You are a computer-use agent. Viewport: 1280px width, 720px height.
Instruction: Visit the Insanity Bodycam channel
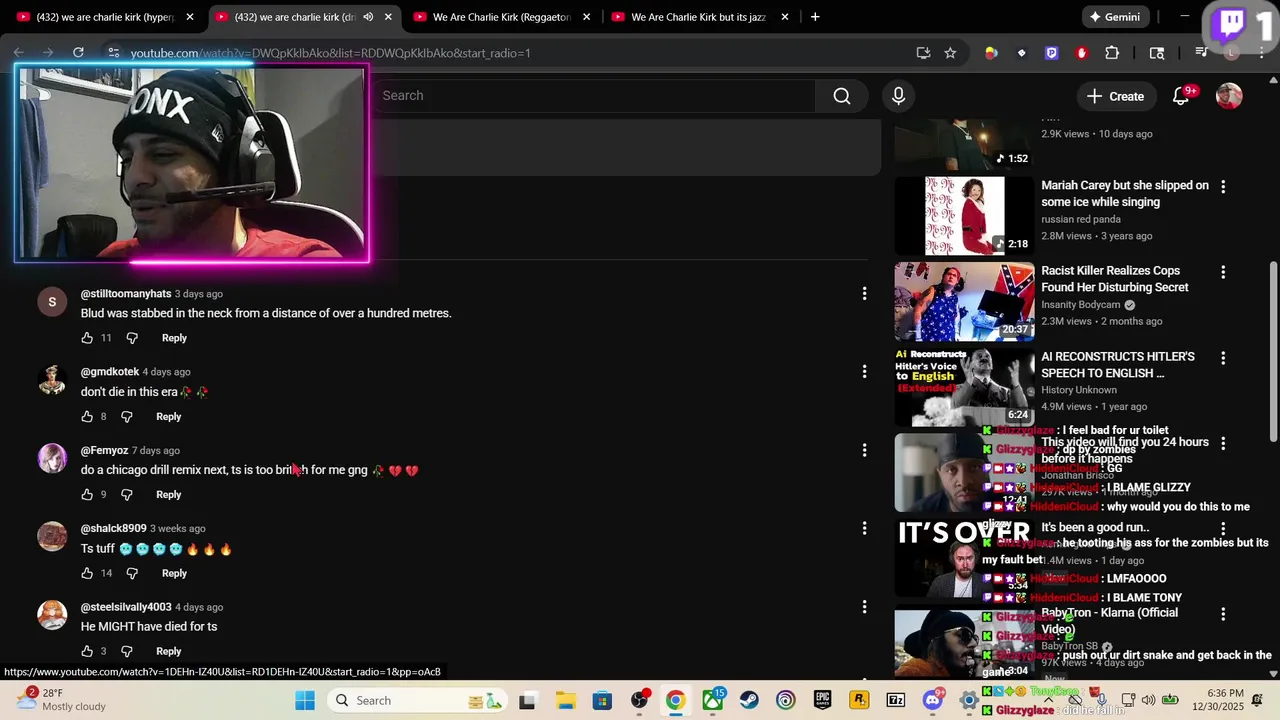[x=1080, y=305]
